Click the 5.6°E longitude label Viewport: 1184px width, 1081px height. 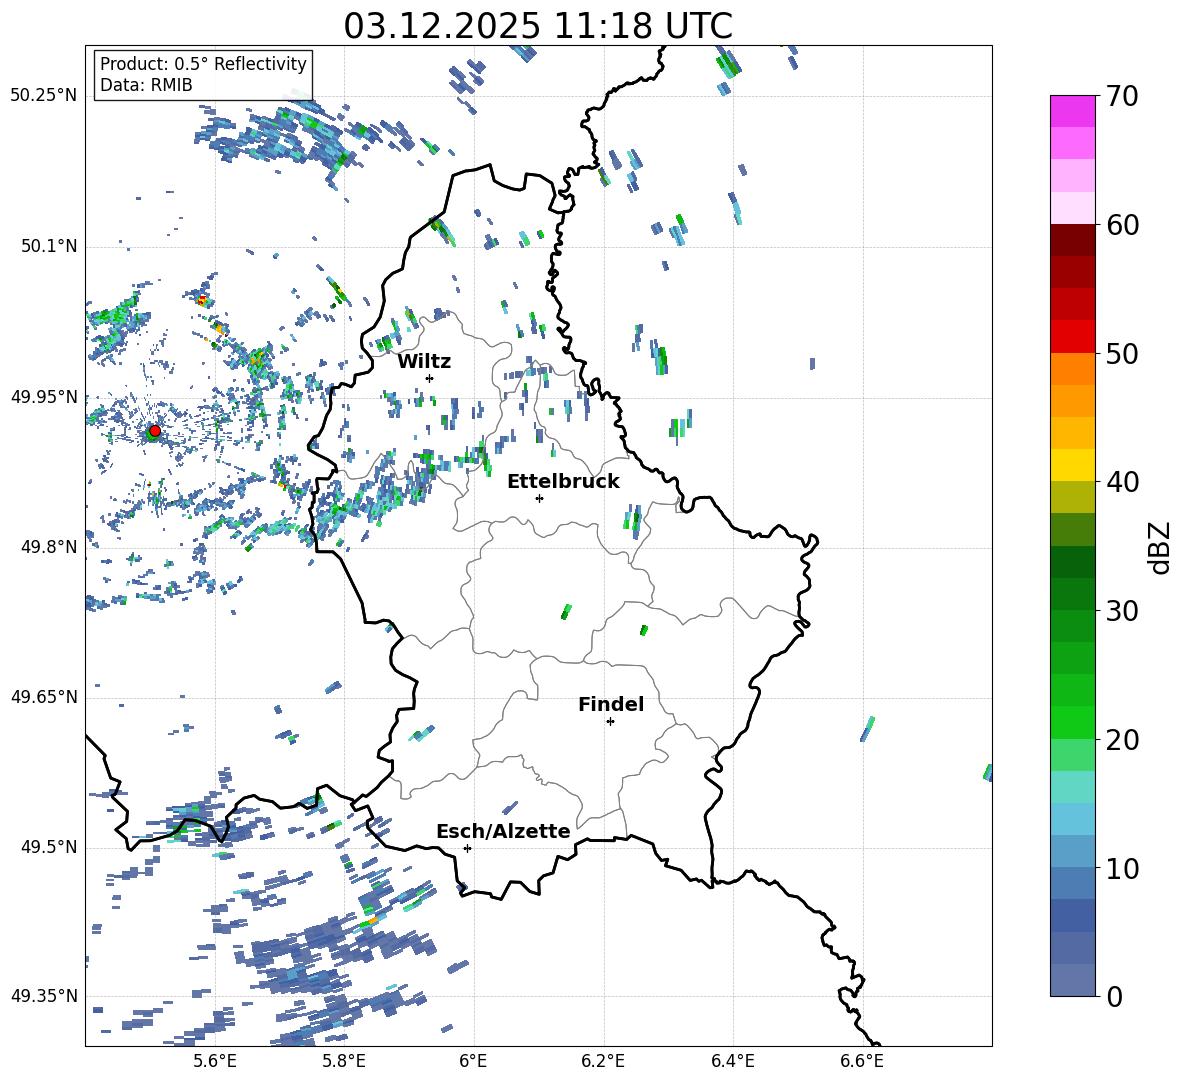215,1062
